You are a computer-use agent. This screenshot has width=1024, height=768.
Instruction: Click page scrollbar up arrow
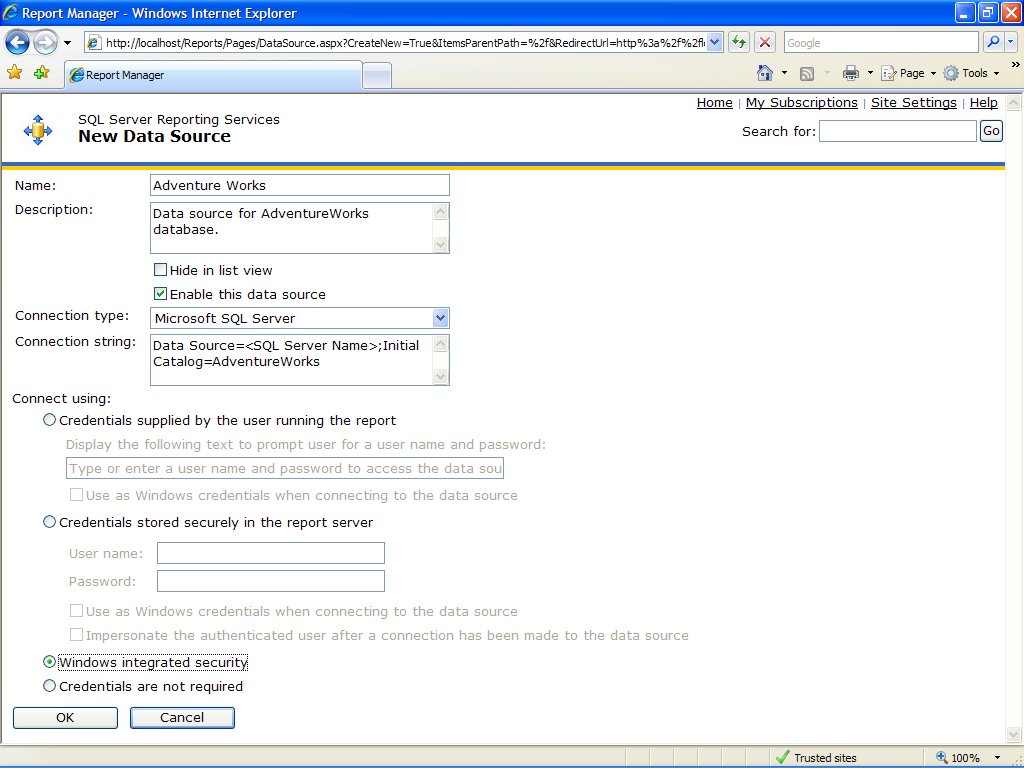1013,103
